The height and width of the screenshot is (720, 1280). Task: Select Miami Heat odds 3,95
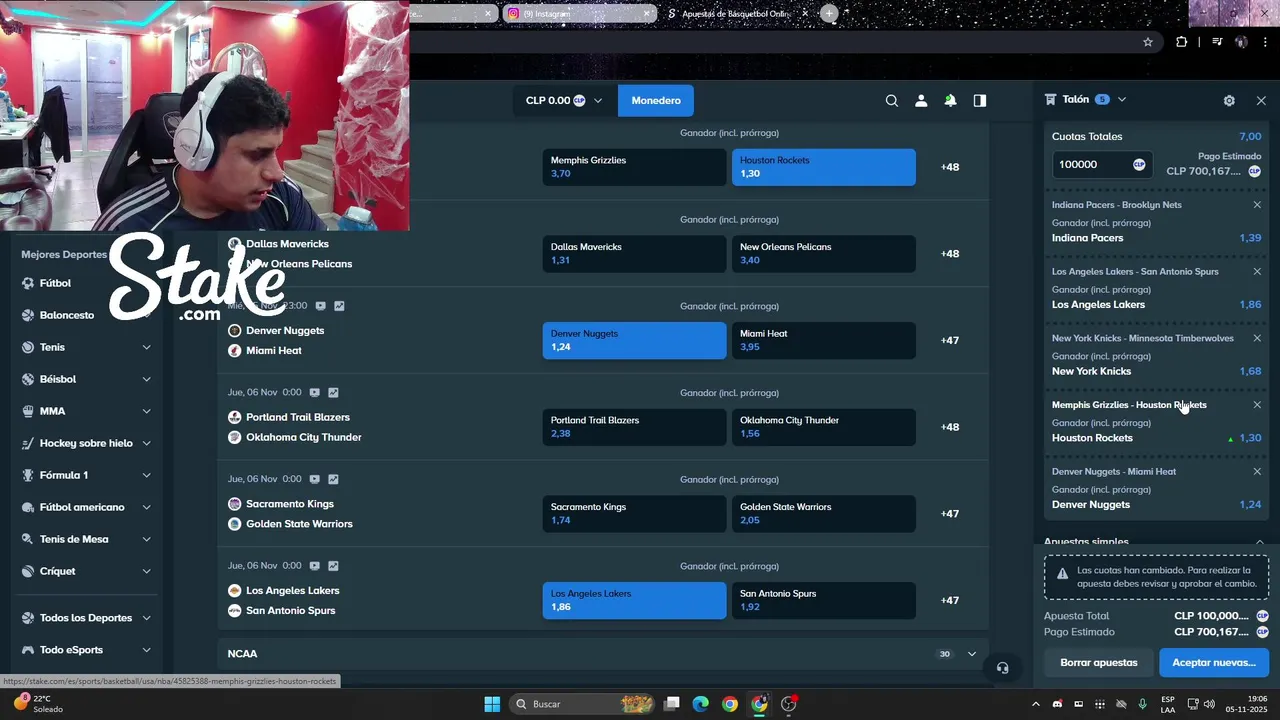coord(824,340)
